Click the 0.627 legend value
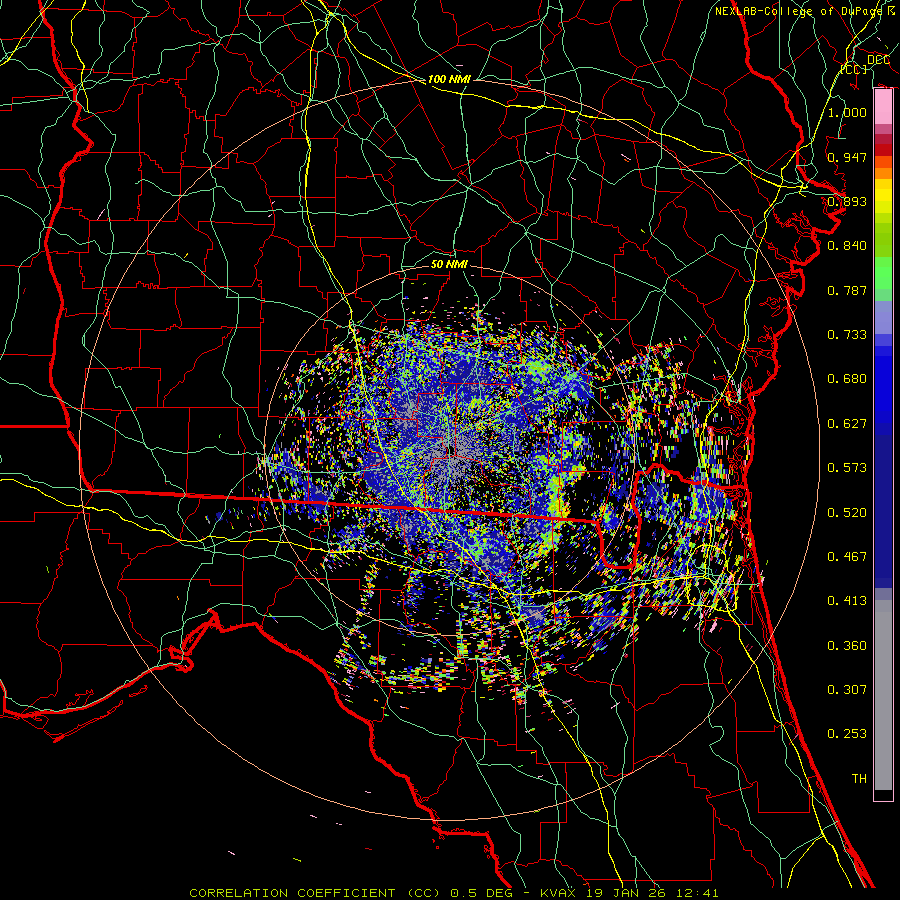Image resolution: width=900 pixels, height=900 pixels. tap(847, 424)
